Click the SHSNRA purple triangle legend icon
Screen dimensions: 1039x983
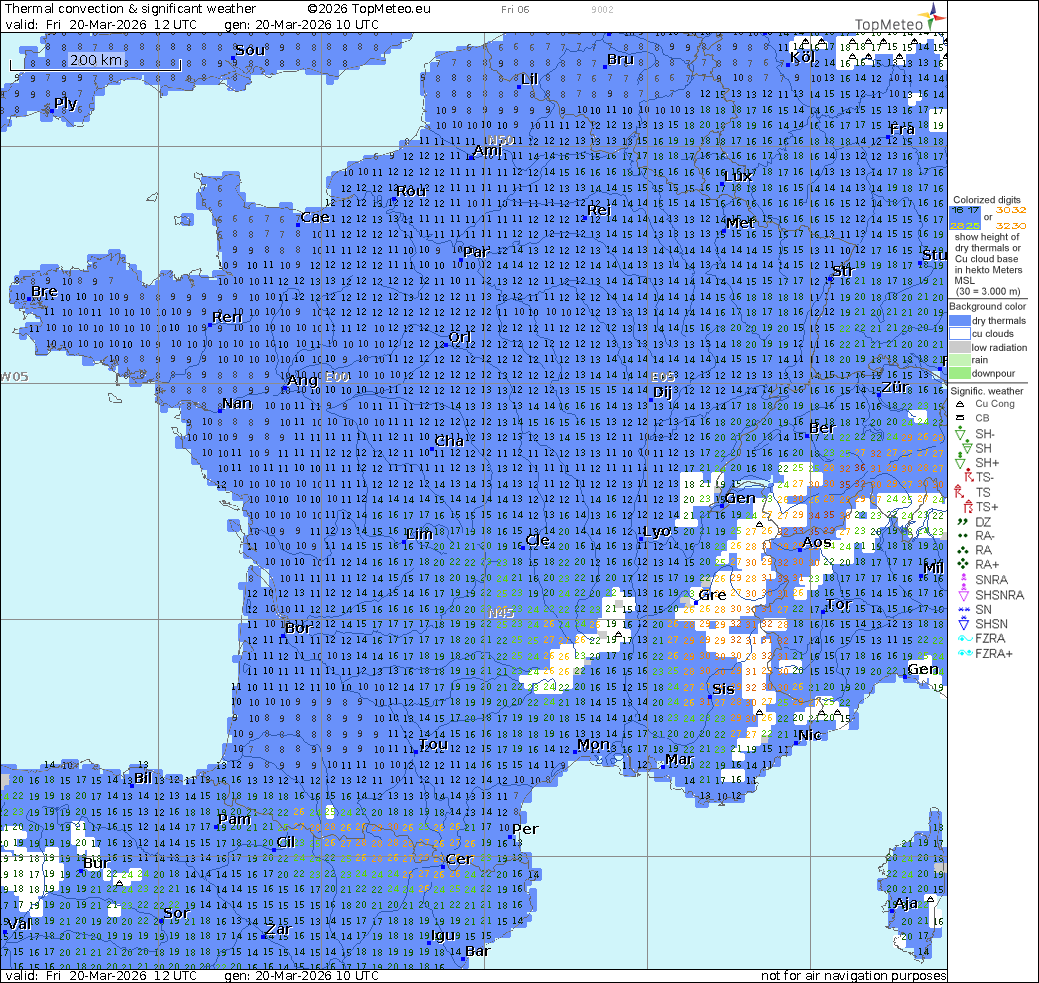pos(960,594)
